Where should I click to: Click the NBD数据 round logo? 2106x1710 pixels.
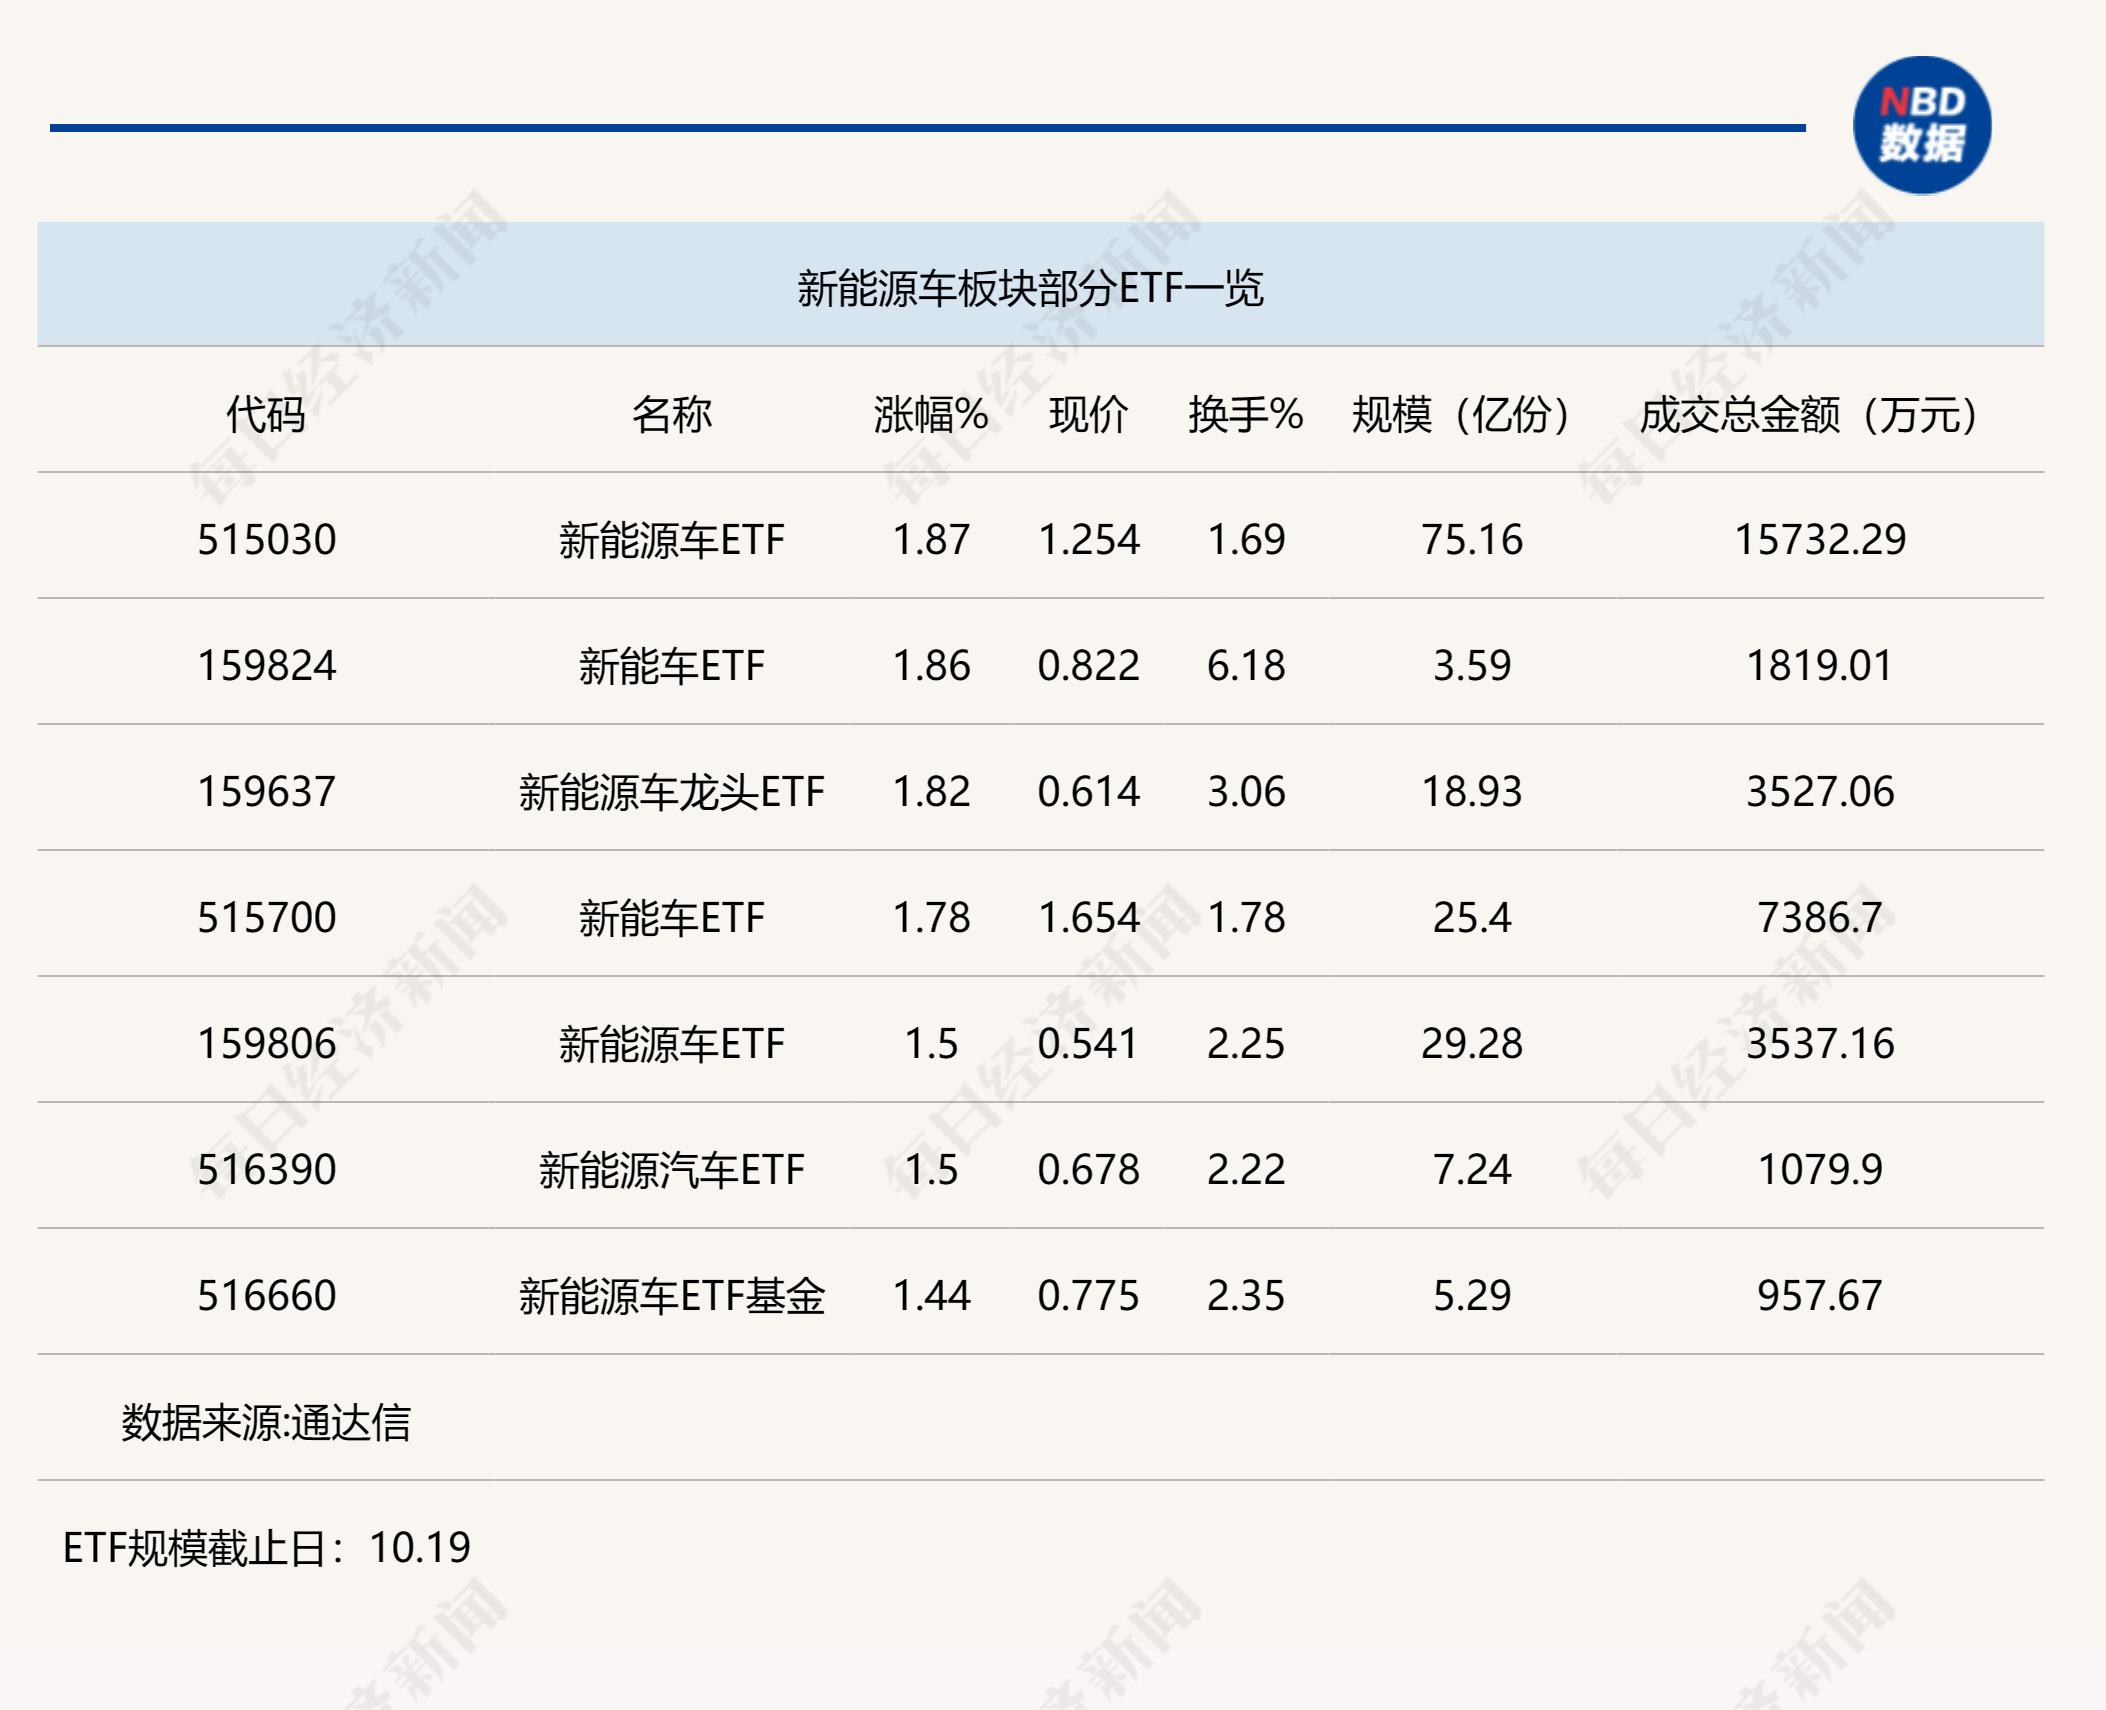pyautogui.click(x=1921, y=125)
